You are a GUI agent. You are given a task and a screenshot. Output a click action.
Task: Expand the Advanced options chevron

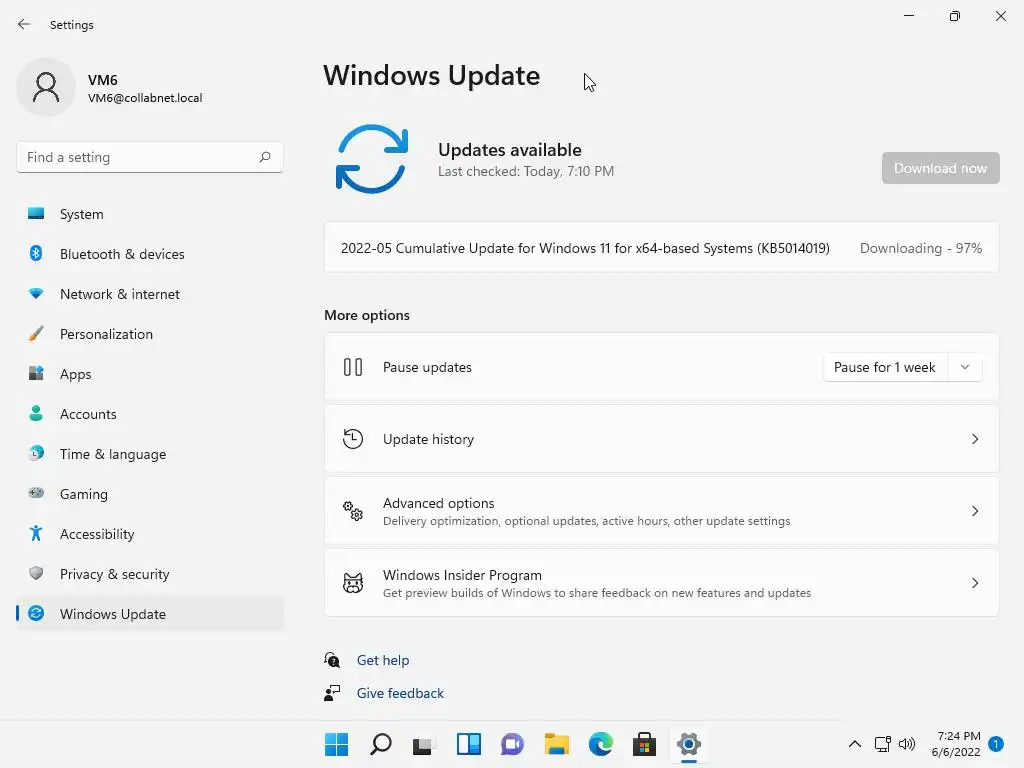tap(974, 511)
